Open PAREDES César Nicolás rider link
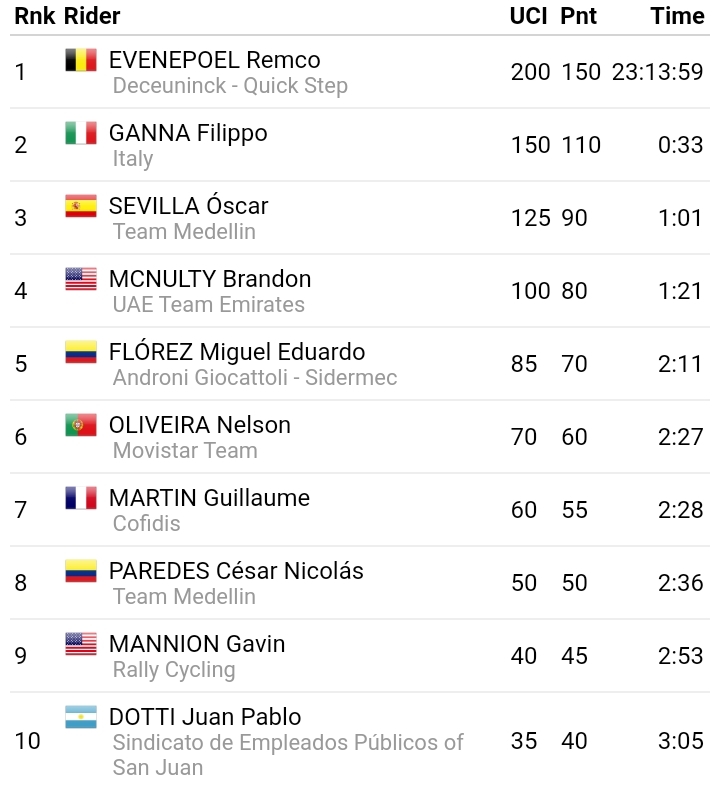This screenshot has height=789, width=720. click(236, 571)
